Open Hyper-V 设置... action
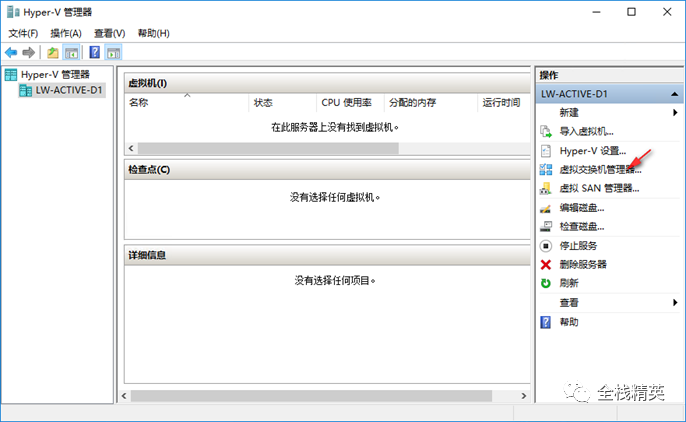686x422 pixels. (593, 151)
